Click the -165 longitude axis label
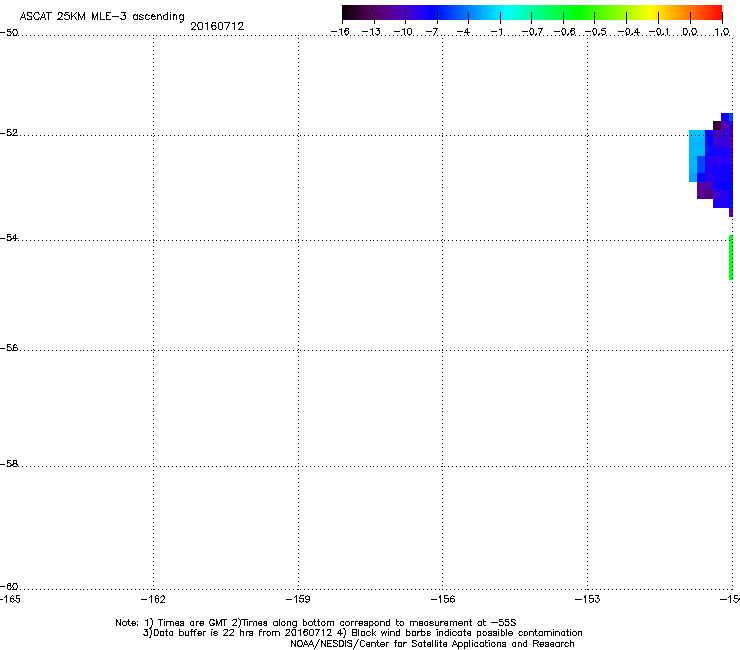This screenshot has width=740, height=650. (10, 599)
